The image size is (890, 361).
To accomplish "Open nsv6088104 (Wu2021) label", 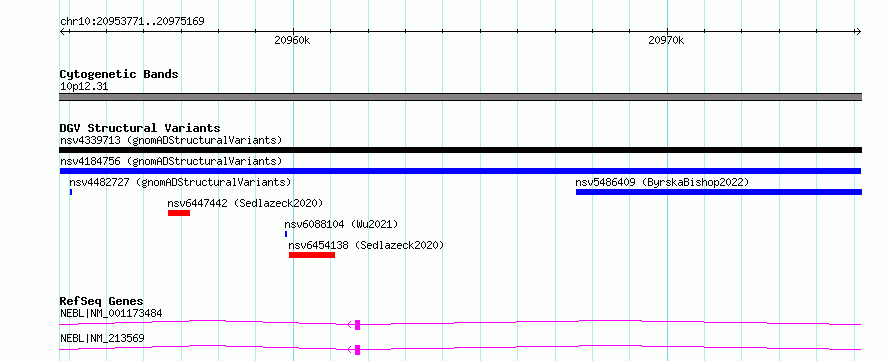I will tap(341, 224).
